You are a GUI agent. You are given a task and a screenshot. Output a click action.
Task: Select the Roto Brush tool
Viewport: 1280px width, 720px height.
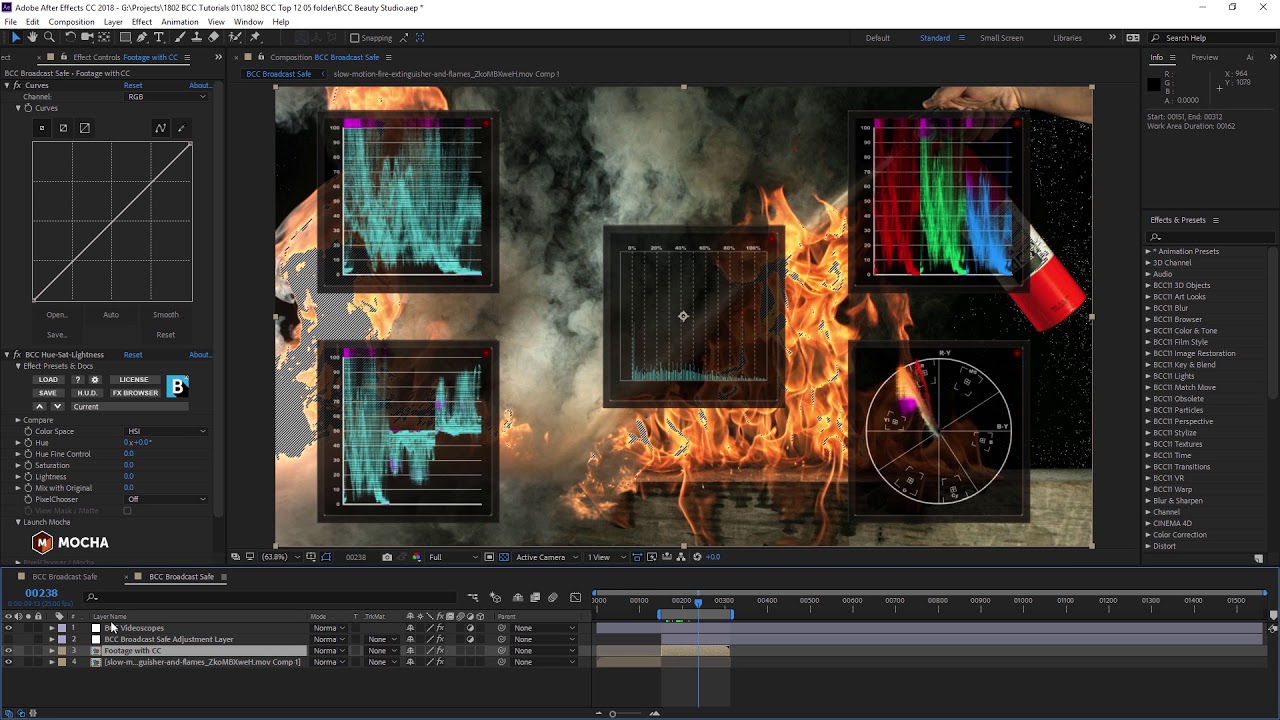coord(235,37)
